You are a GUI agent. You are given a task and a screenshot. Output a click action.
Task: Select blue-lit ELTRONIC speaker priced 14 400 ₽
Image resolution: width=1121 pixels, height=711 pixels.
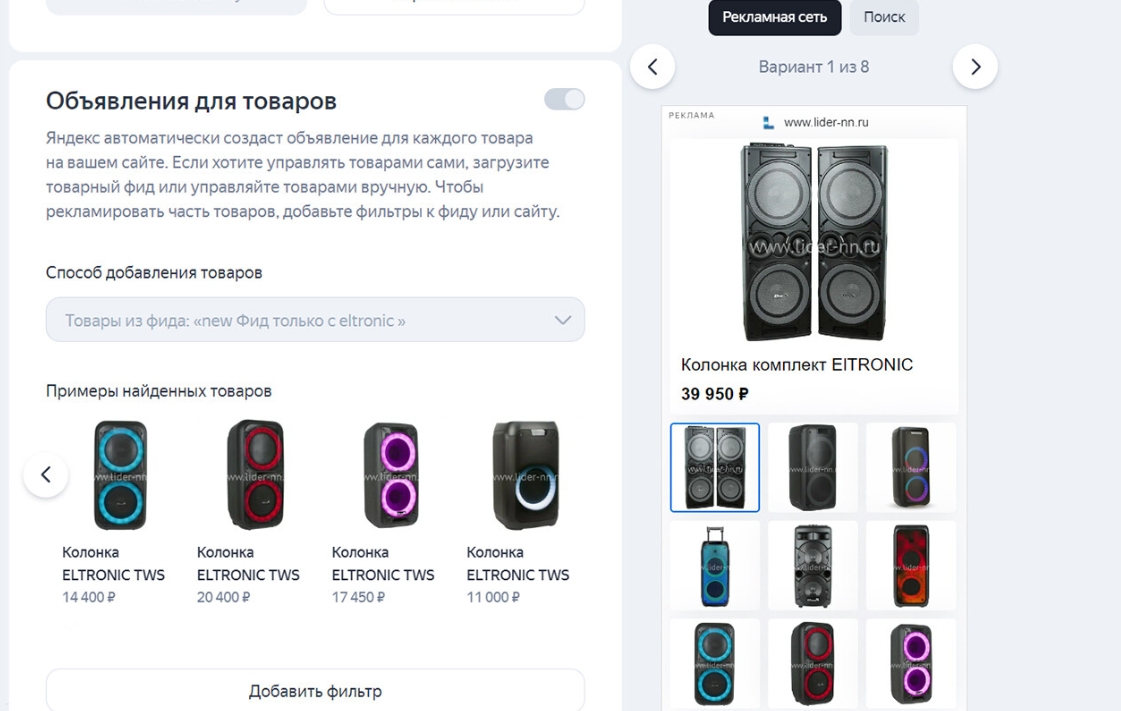coord(120,475)
